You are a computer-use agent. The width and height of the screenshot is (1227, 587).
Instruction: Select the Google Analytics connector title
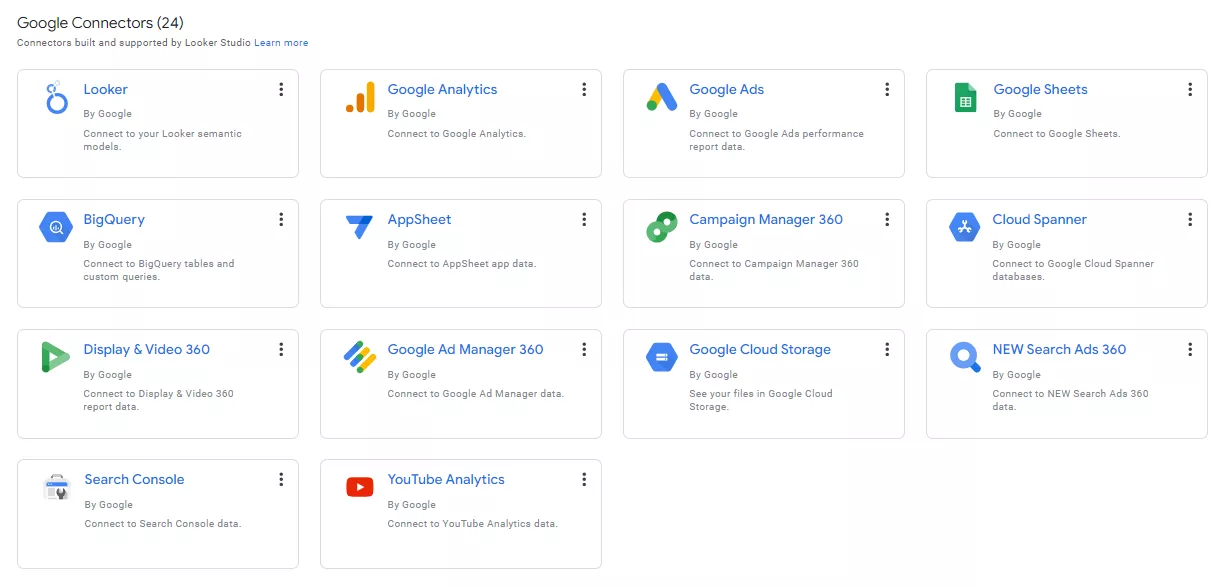[442, 90]
